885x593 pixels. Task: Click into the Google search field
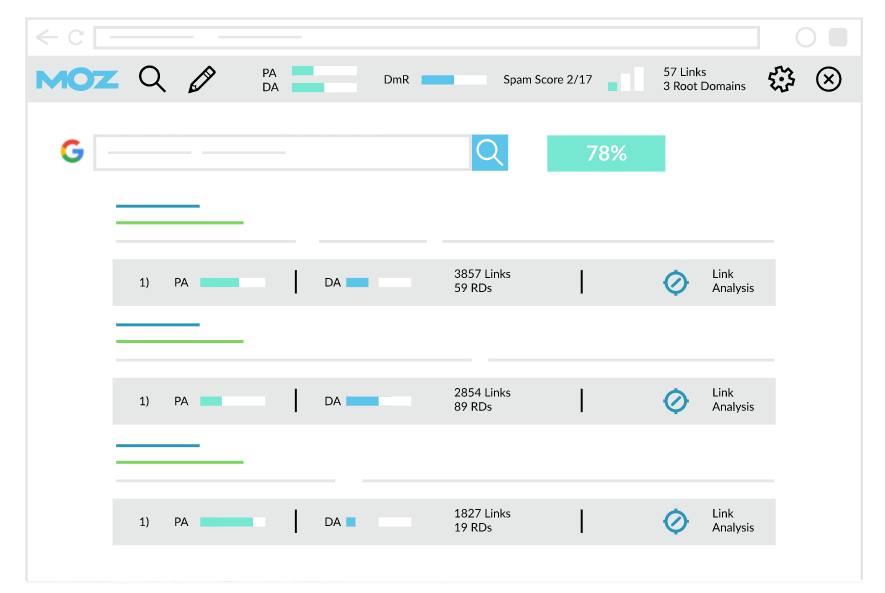point(282,153)
